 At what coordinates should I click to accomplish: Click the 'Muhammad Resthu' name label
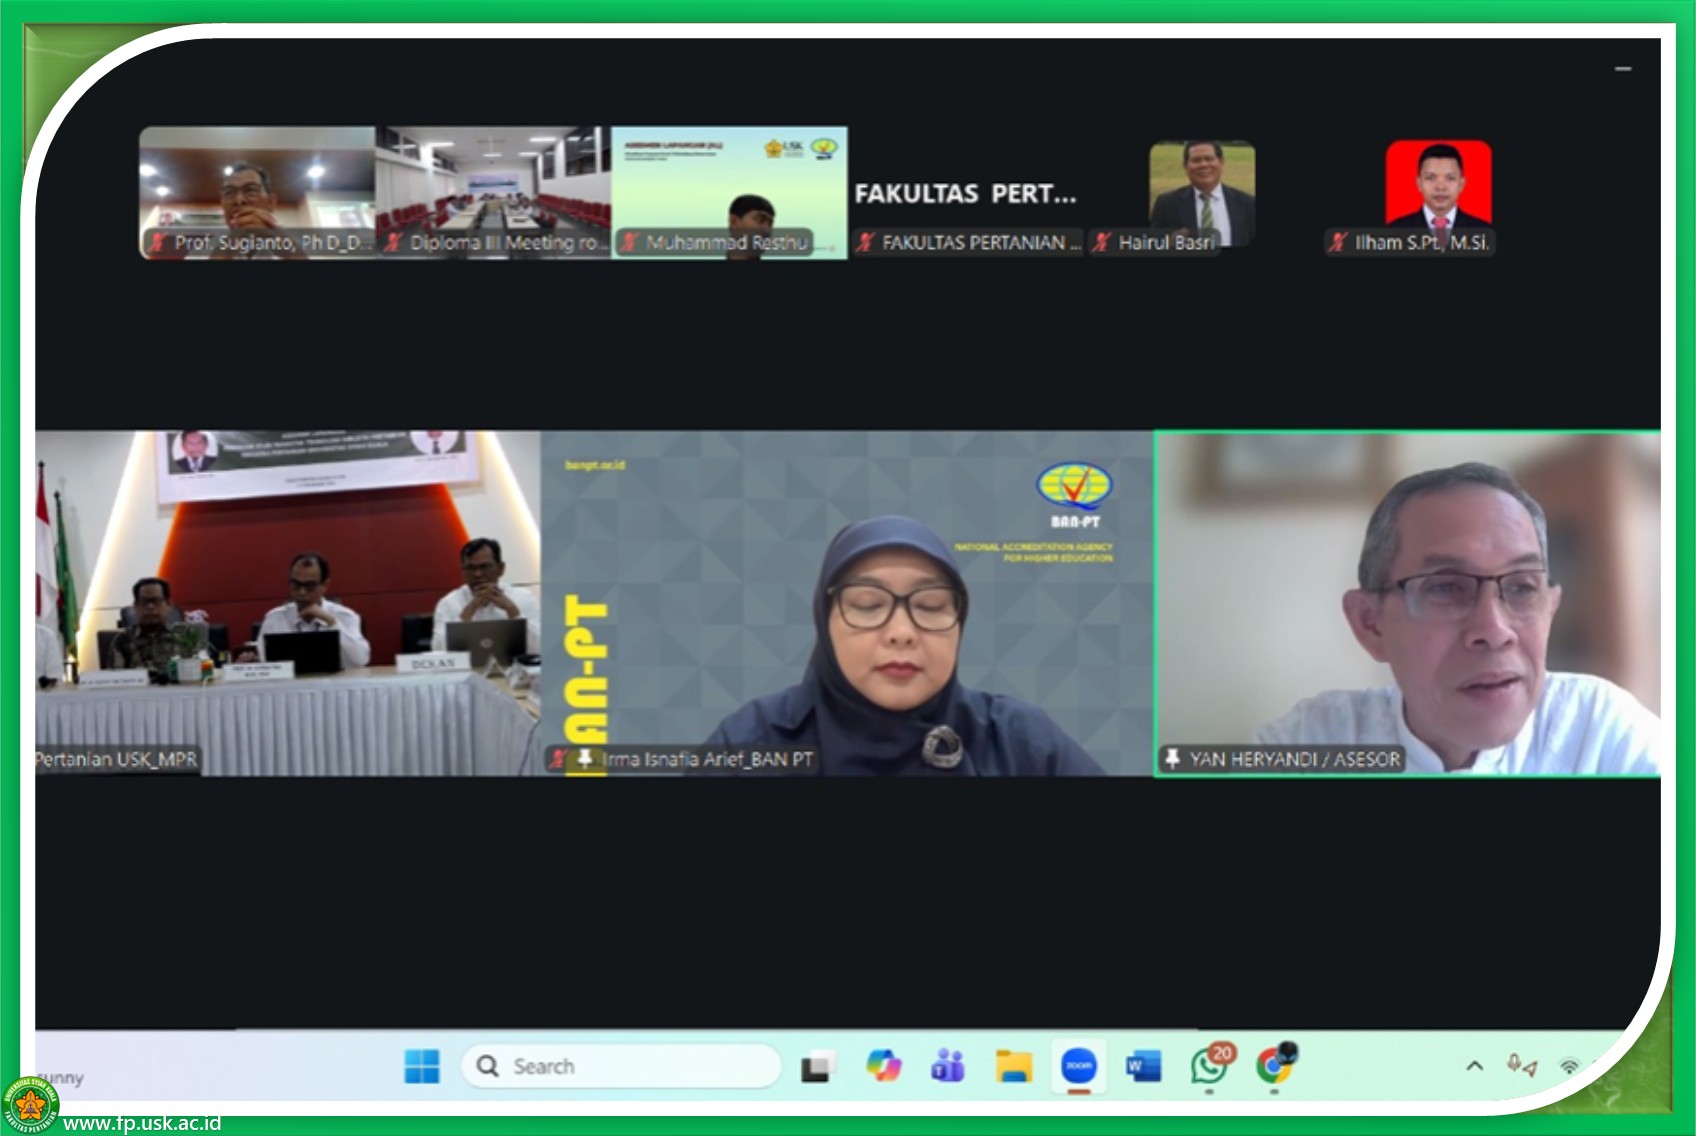726,242
